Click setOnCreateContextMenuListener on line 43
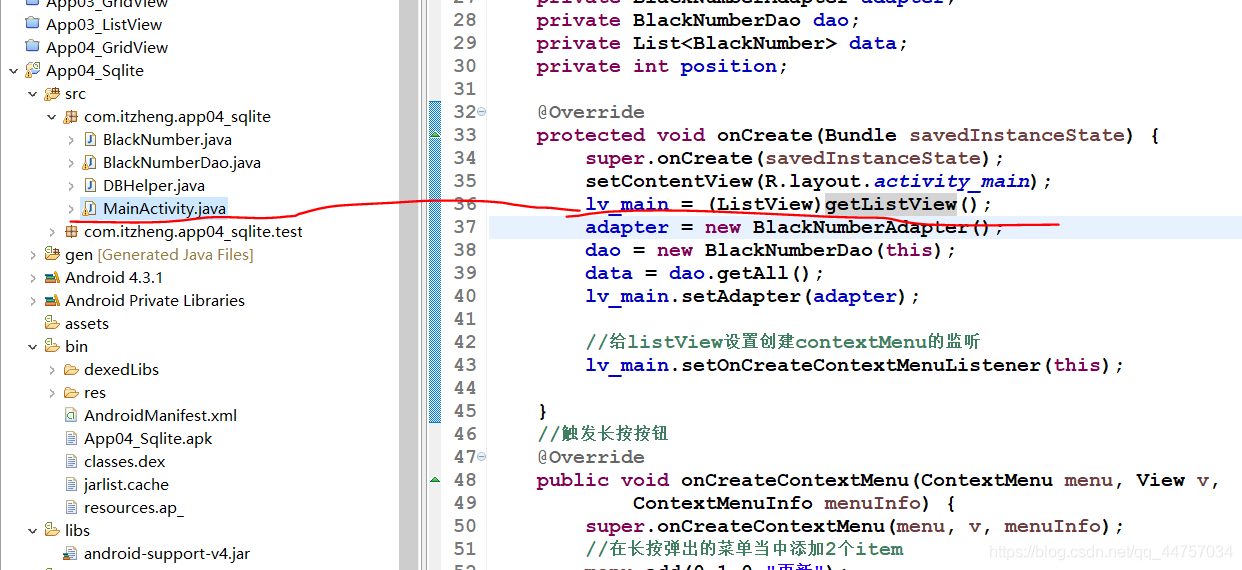This screenshot has width=1242, height=570. pyautogui.click(x=861, y=365)
